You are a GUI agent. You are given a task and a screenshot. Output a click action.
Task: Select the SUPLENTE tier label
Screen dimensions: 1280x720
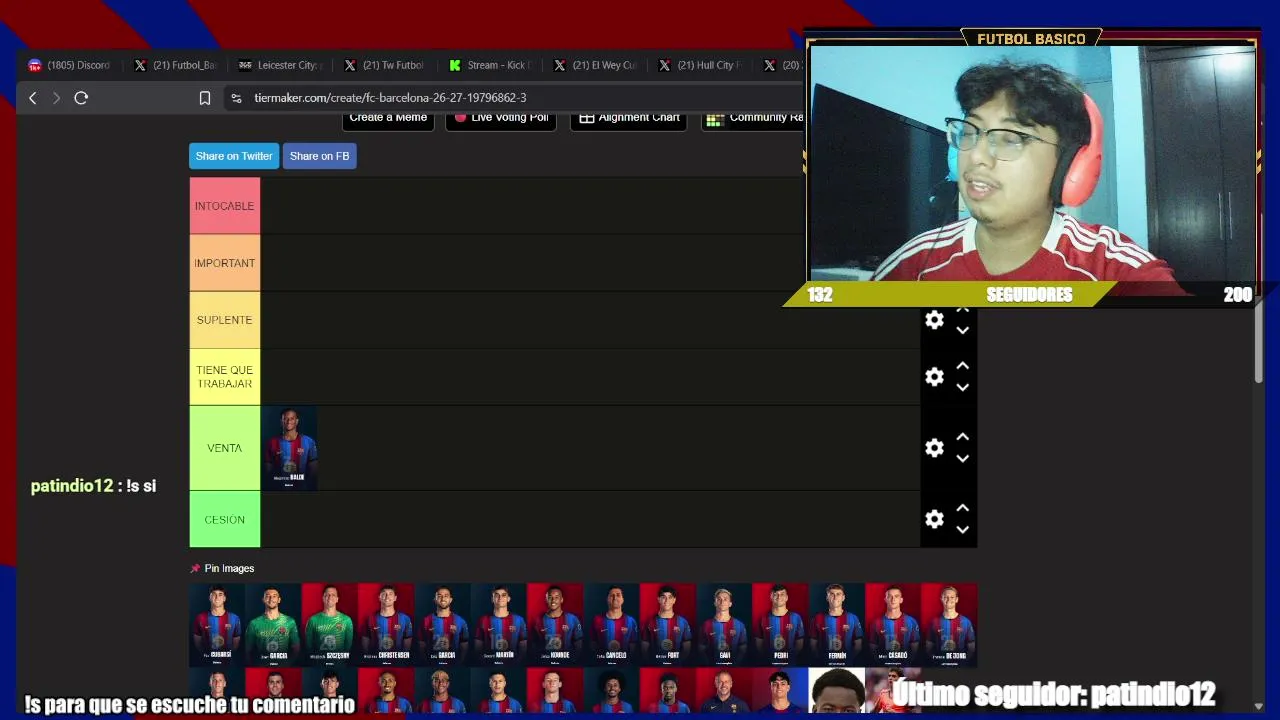[225, 320]
